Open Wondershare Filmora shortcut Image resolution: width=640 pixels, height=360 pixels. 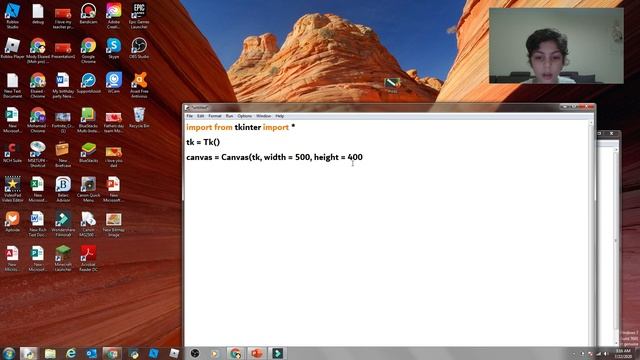[x=63, y=224]
